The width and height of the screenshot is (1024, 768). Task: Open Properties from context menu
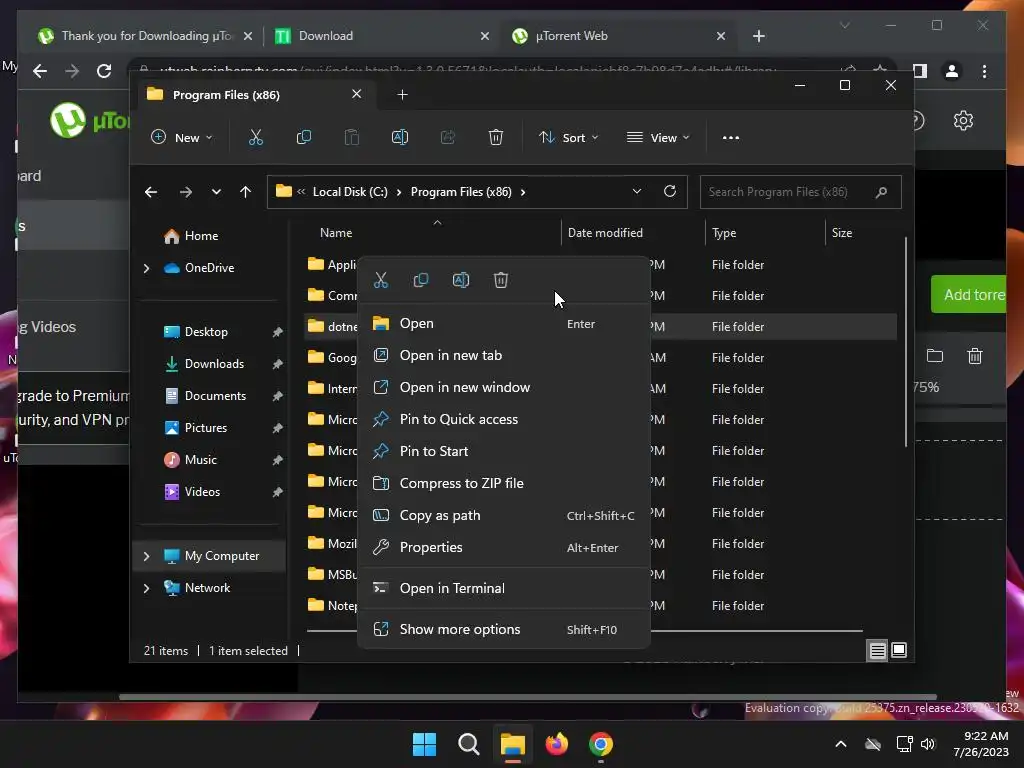504,547
